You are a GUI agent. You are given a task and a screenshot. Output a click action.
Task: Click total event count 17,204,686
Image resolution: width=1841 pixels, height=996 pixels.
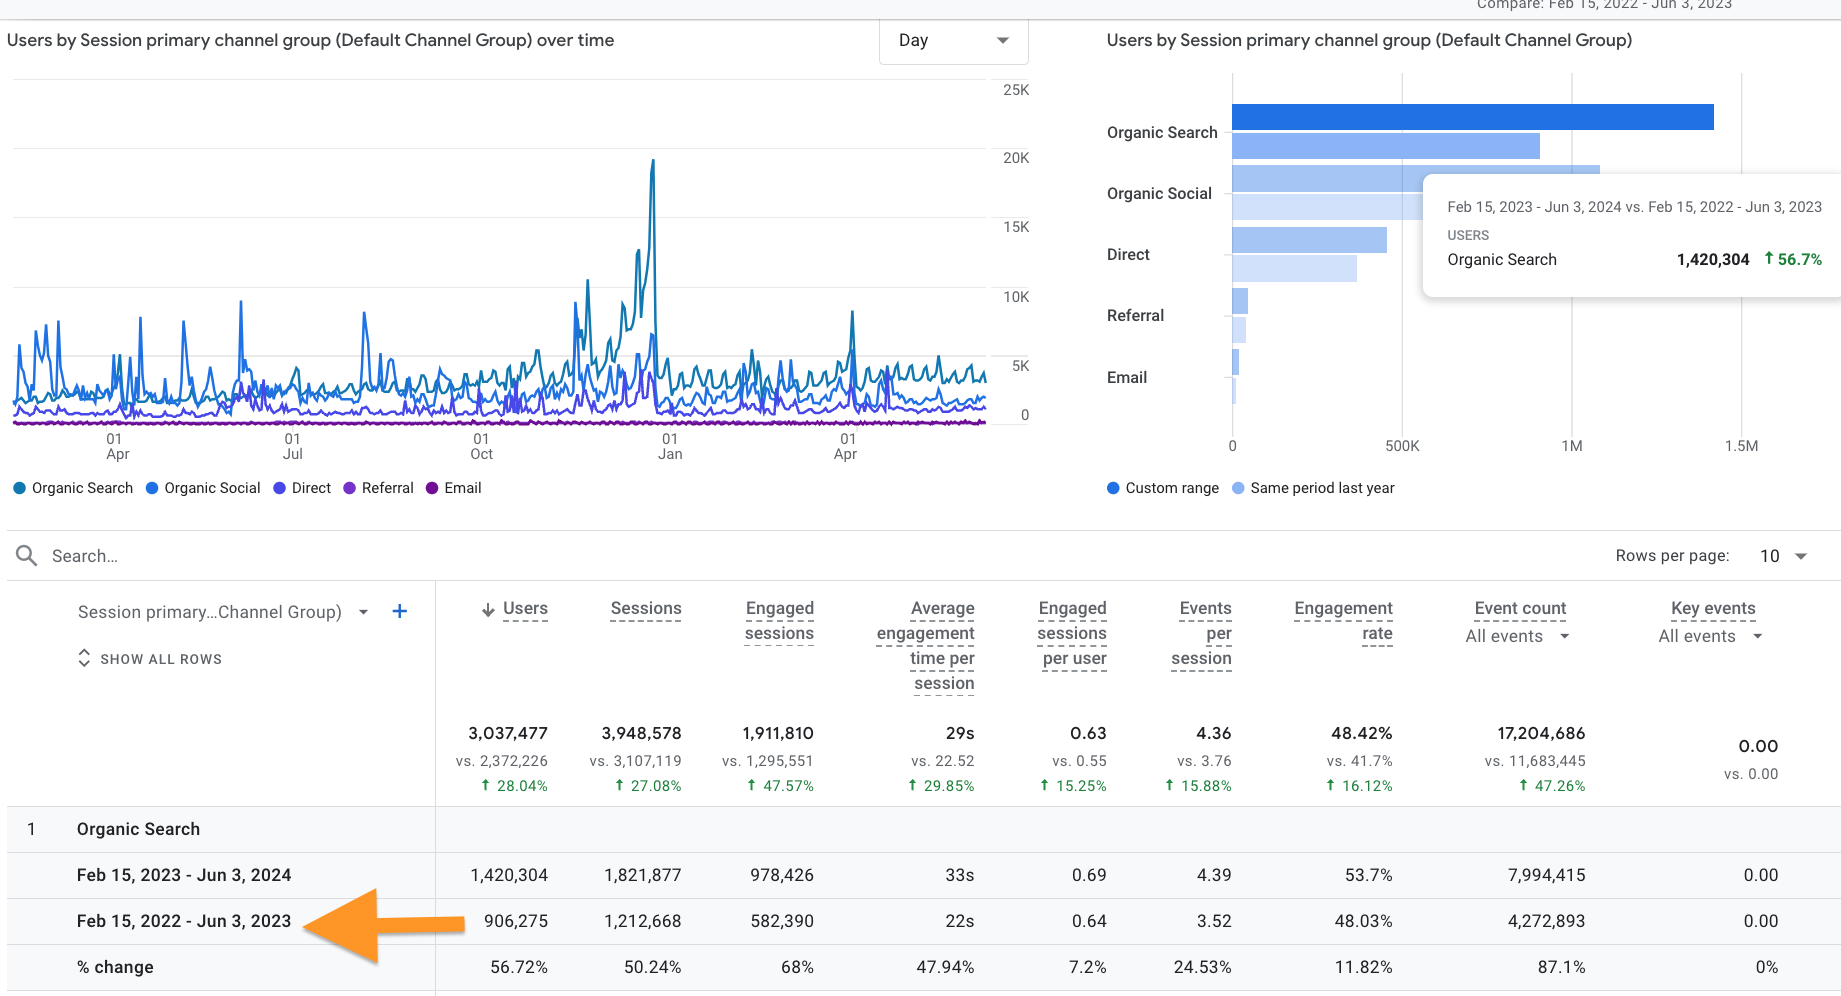1541,733
